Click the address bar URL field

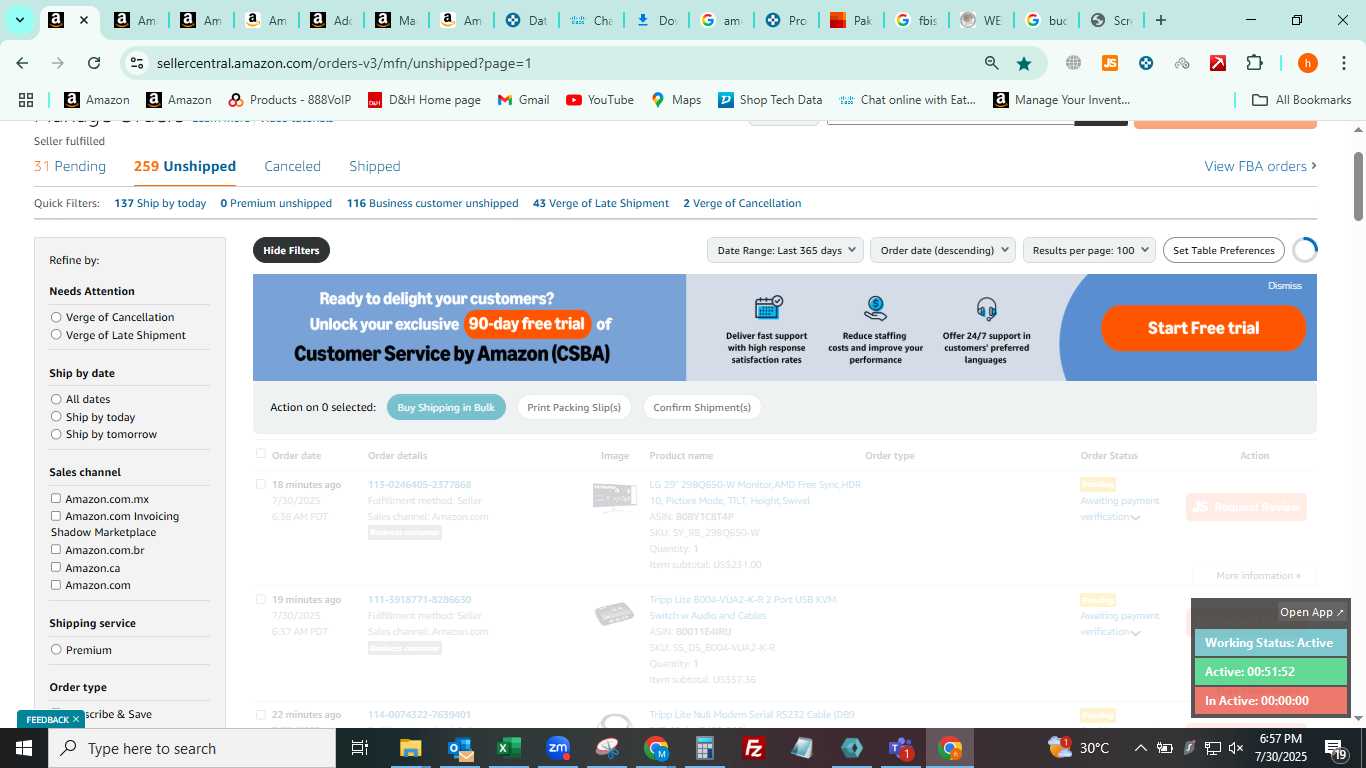(x=560, y=63)
